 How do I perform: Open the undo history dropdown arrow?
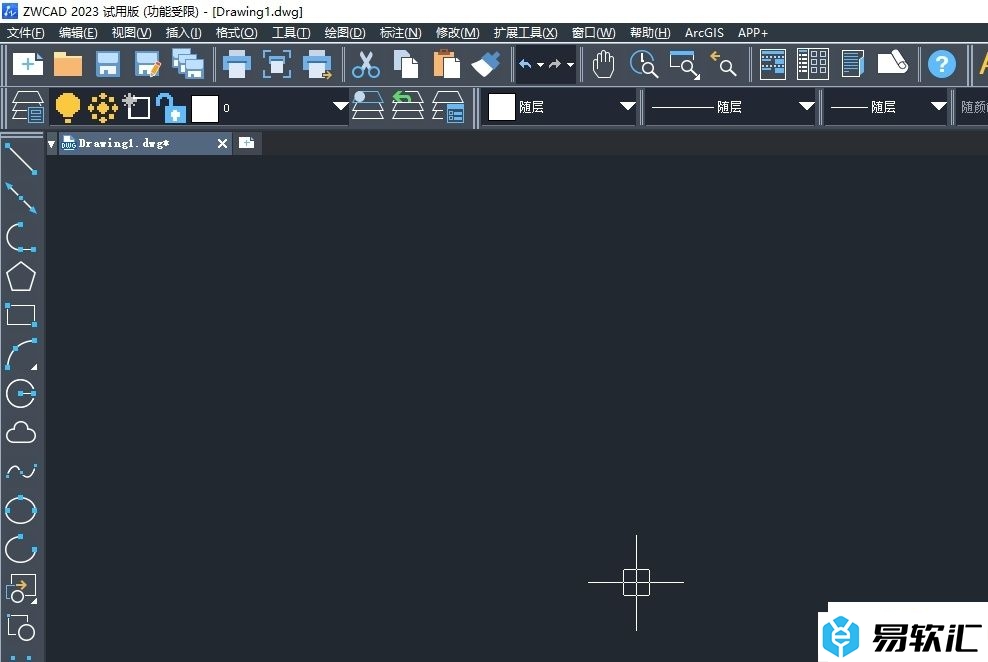(540, 65)
